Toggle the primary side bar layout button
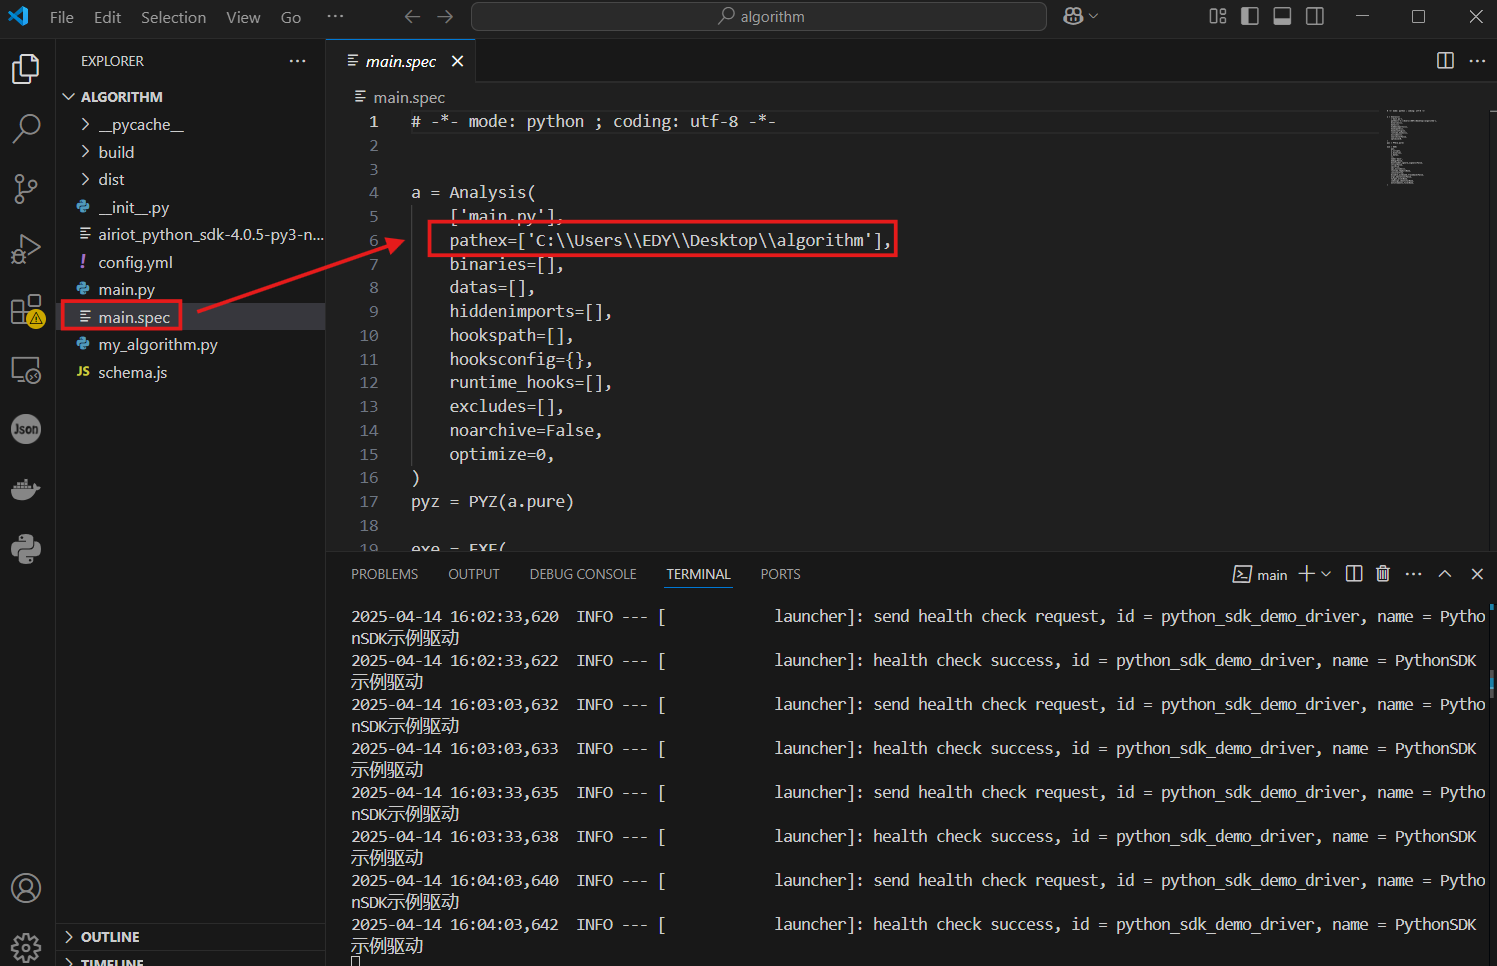The image size is (1497, 966). coord(1250,16)
